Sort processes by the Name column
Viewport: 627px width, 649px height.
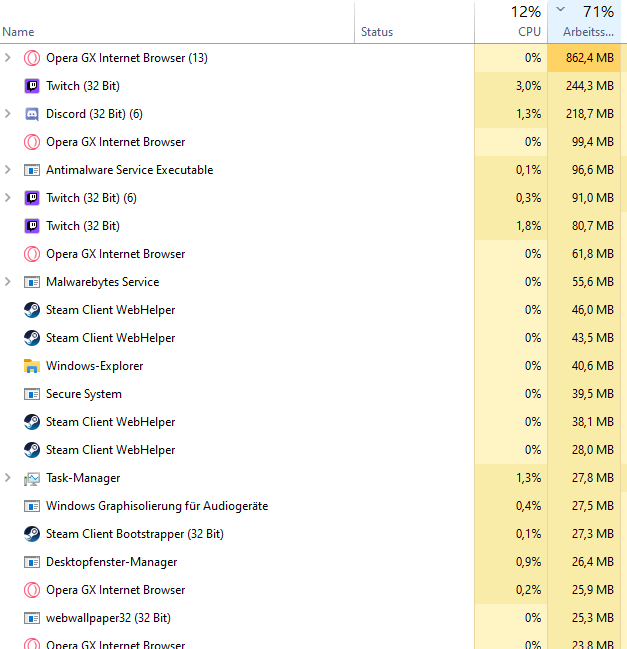pos(177,23)
